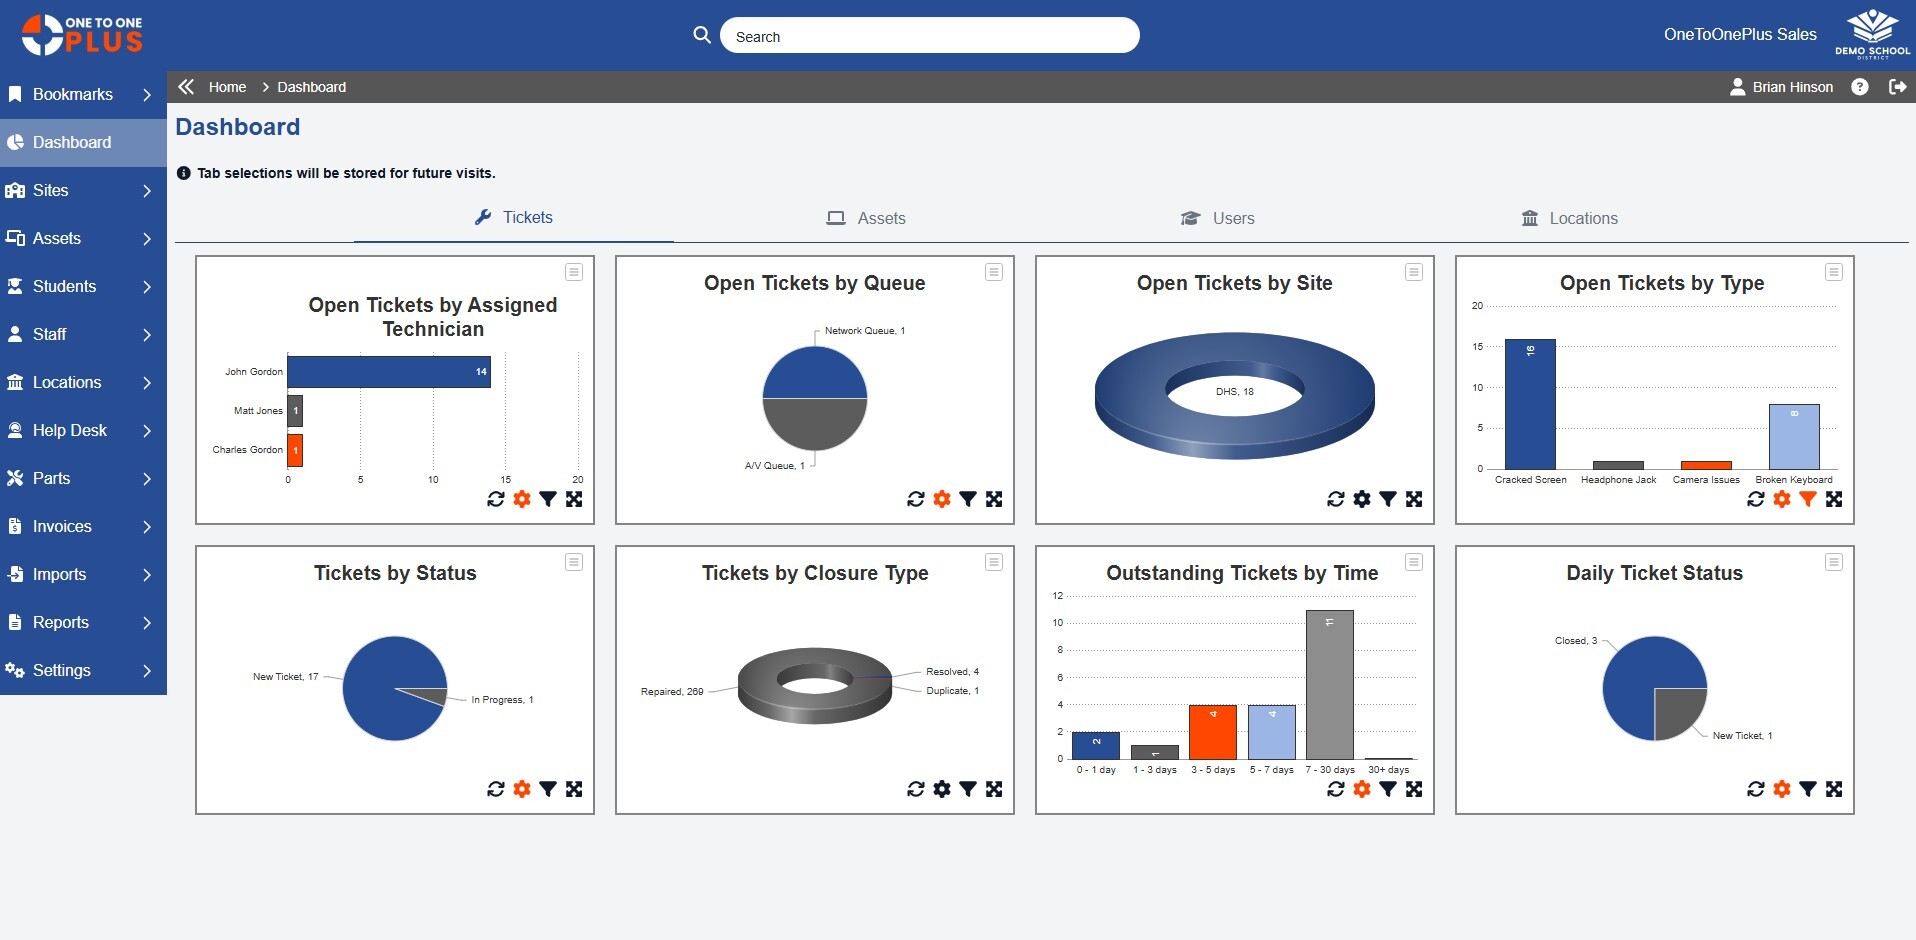
Task: Click the Home breadcrumb link
Action: pyautogui.click(x=227, y=87)
